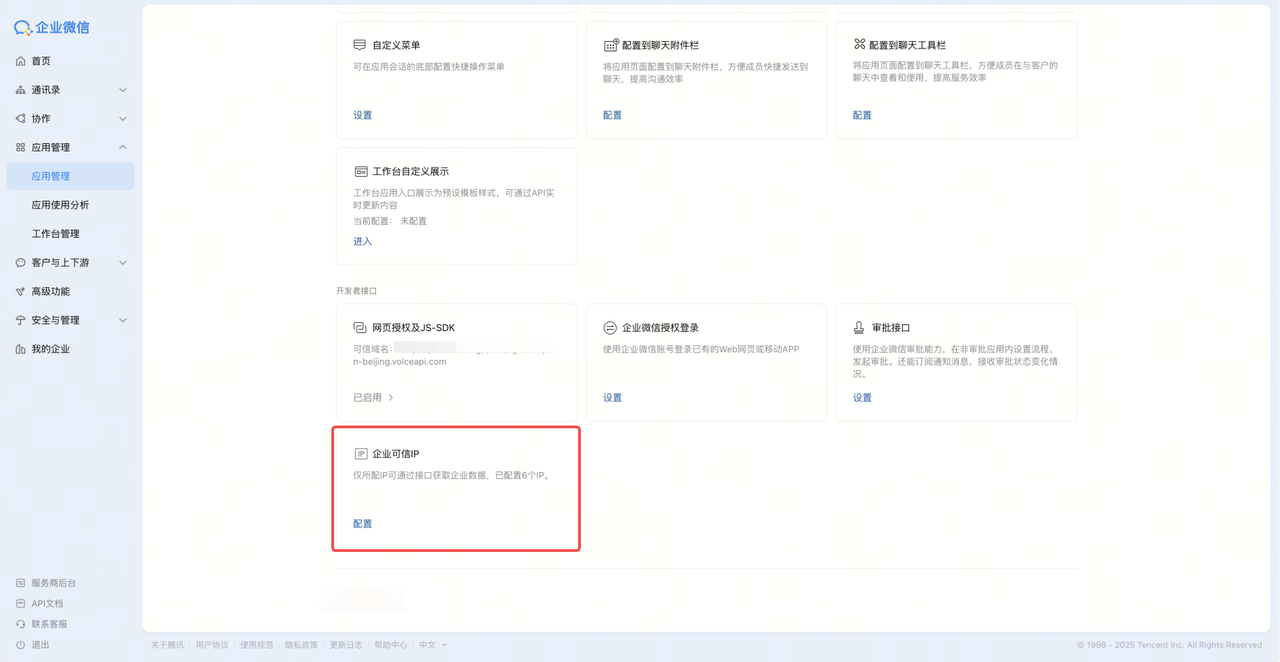Open the 首页 home icon

click(x=20, y=61)
